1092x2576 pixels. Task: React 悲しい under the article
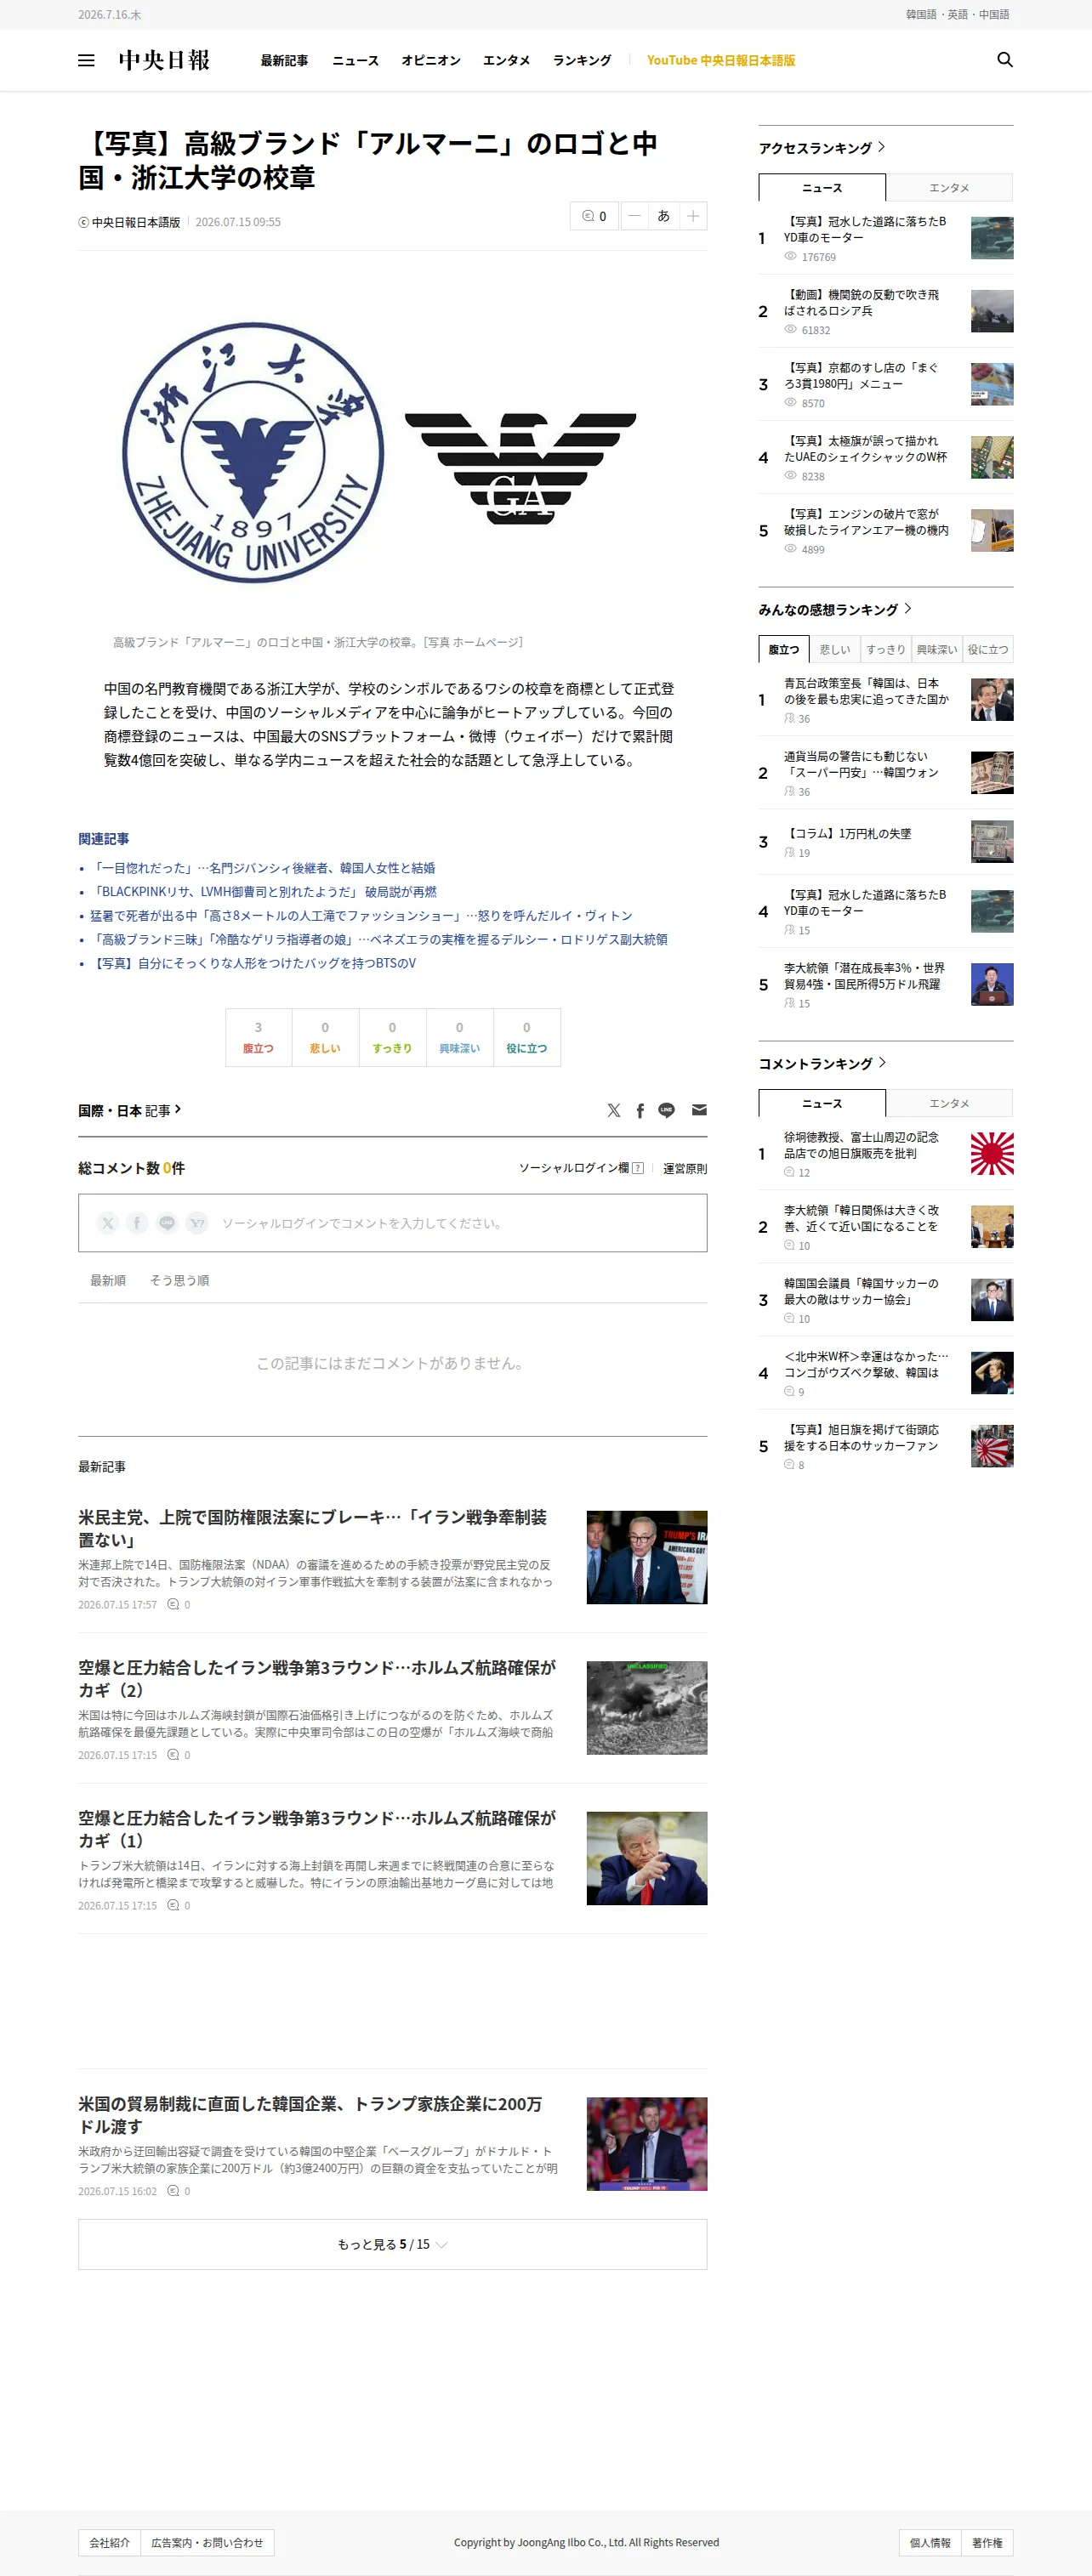tap(325, 1037)
